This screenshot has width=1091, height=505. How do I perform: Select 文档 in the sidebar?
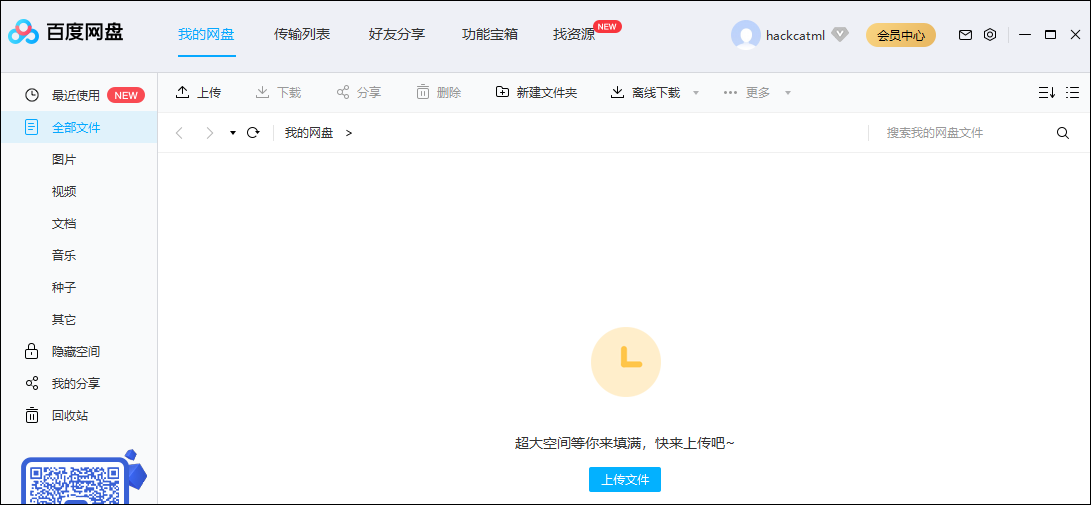(x=64, y=223)
